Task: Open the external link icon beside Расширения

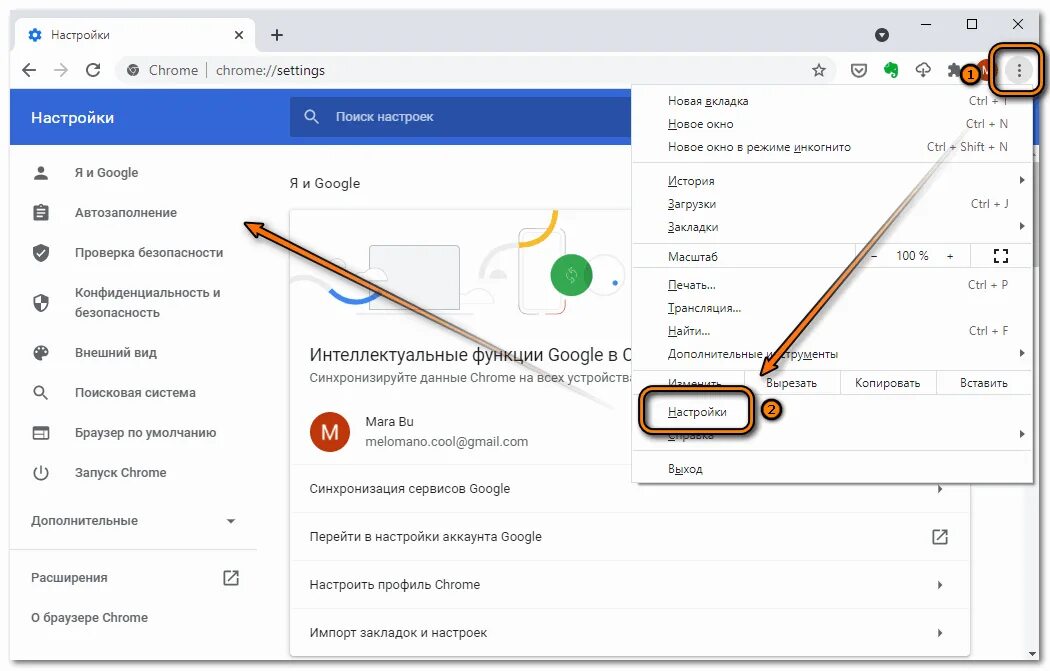Action: [x=230, y=578]
